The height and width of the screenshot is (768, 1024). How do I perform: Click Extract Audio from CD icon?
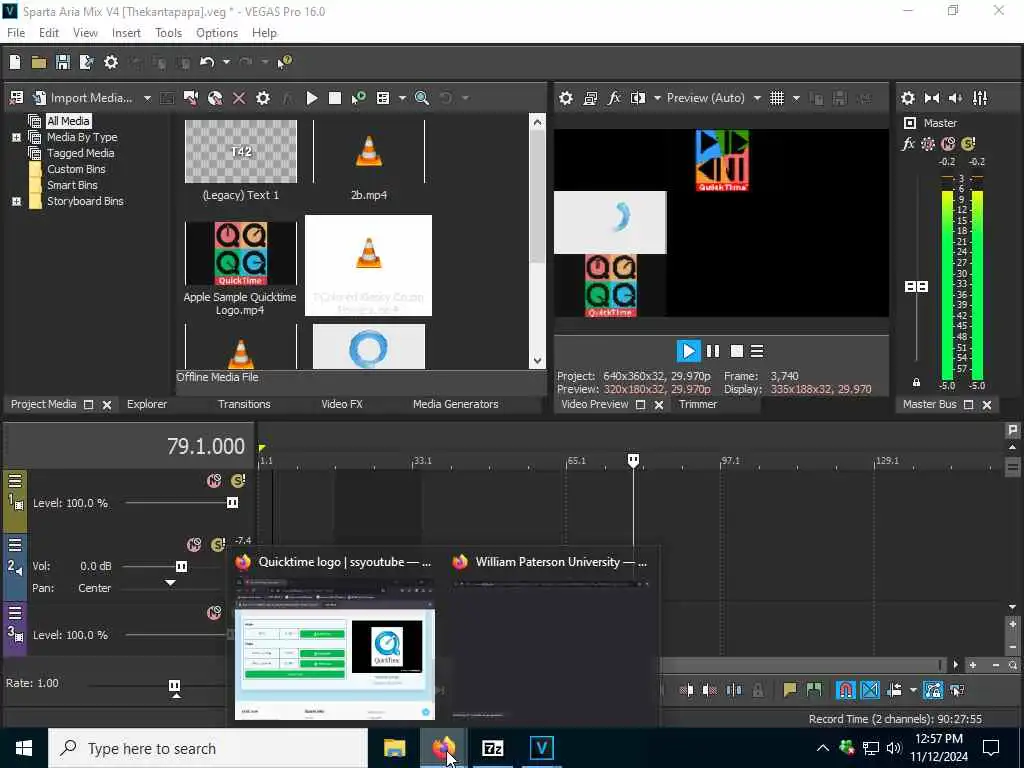215,98
